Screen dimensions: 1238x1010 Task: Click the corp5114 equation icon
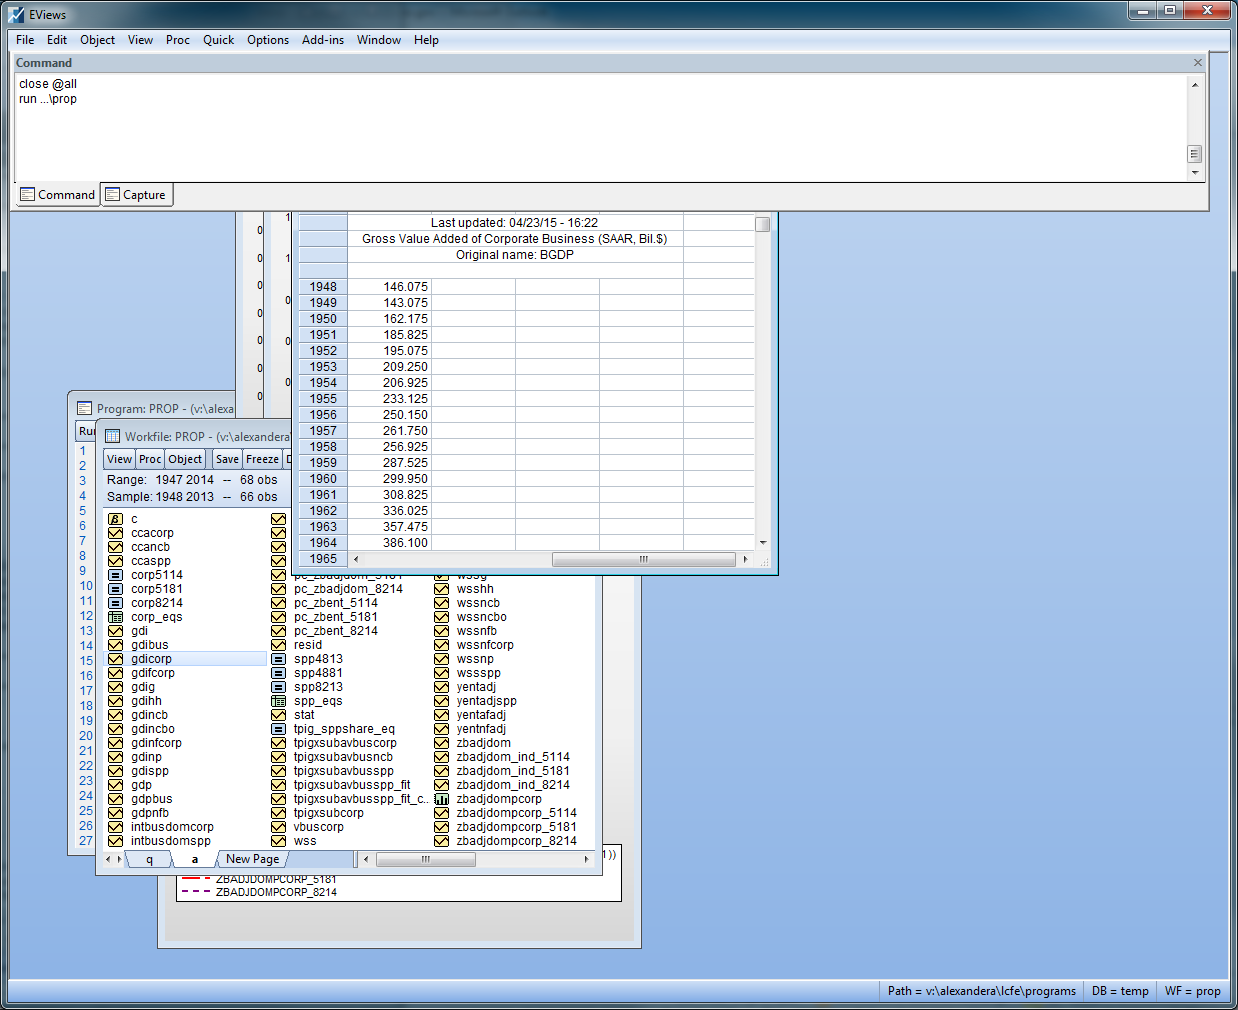pos(115,575)
